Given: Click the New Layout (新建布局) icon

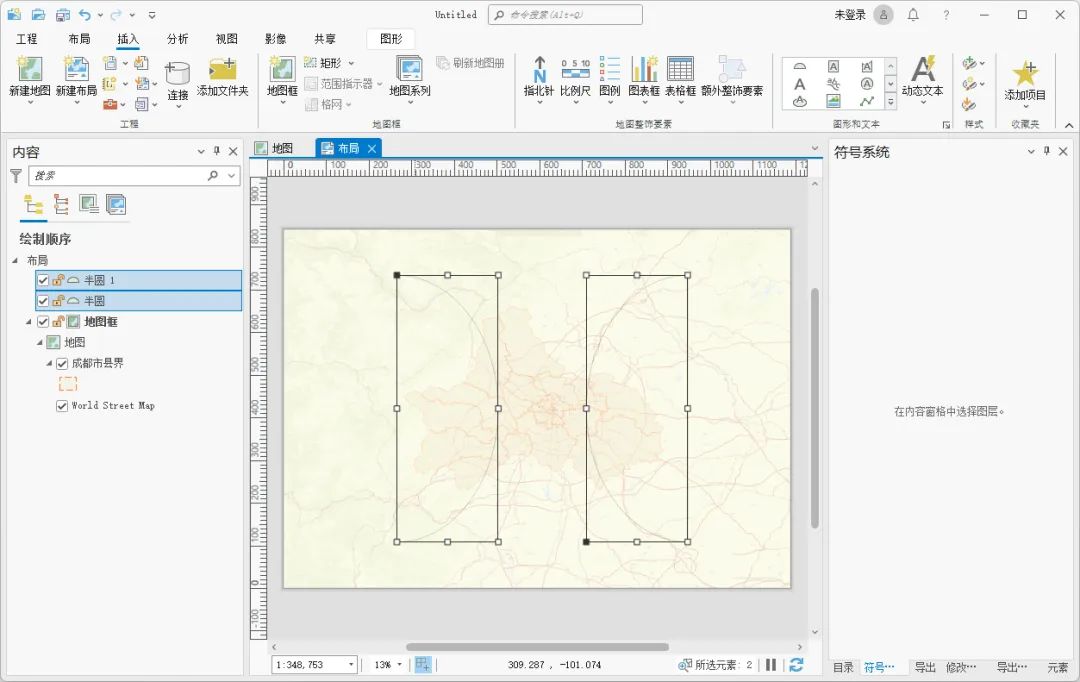Looking at the screenshot, I should coord(76,69).
